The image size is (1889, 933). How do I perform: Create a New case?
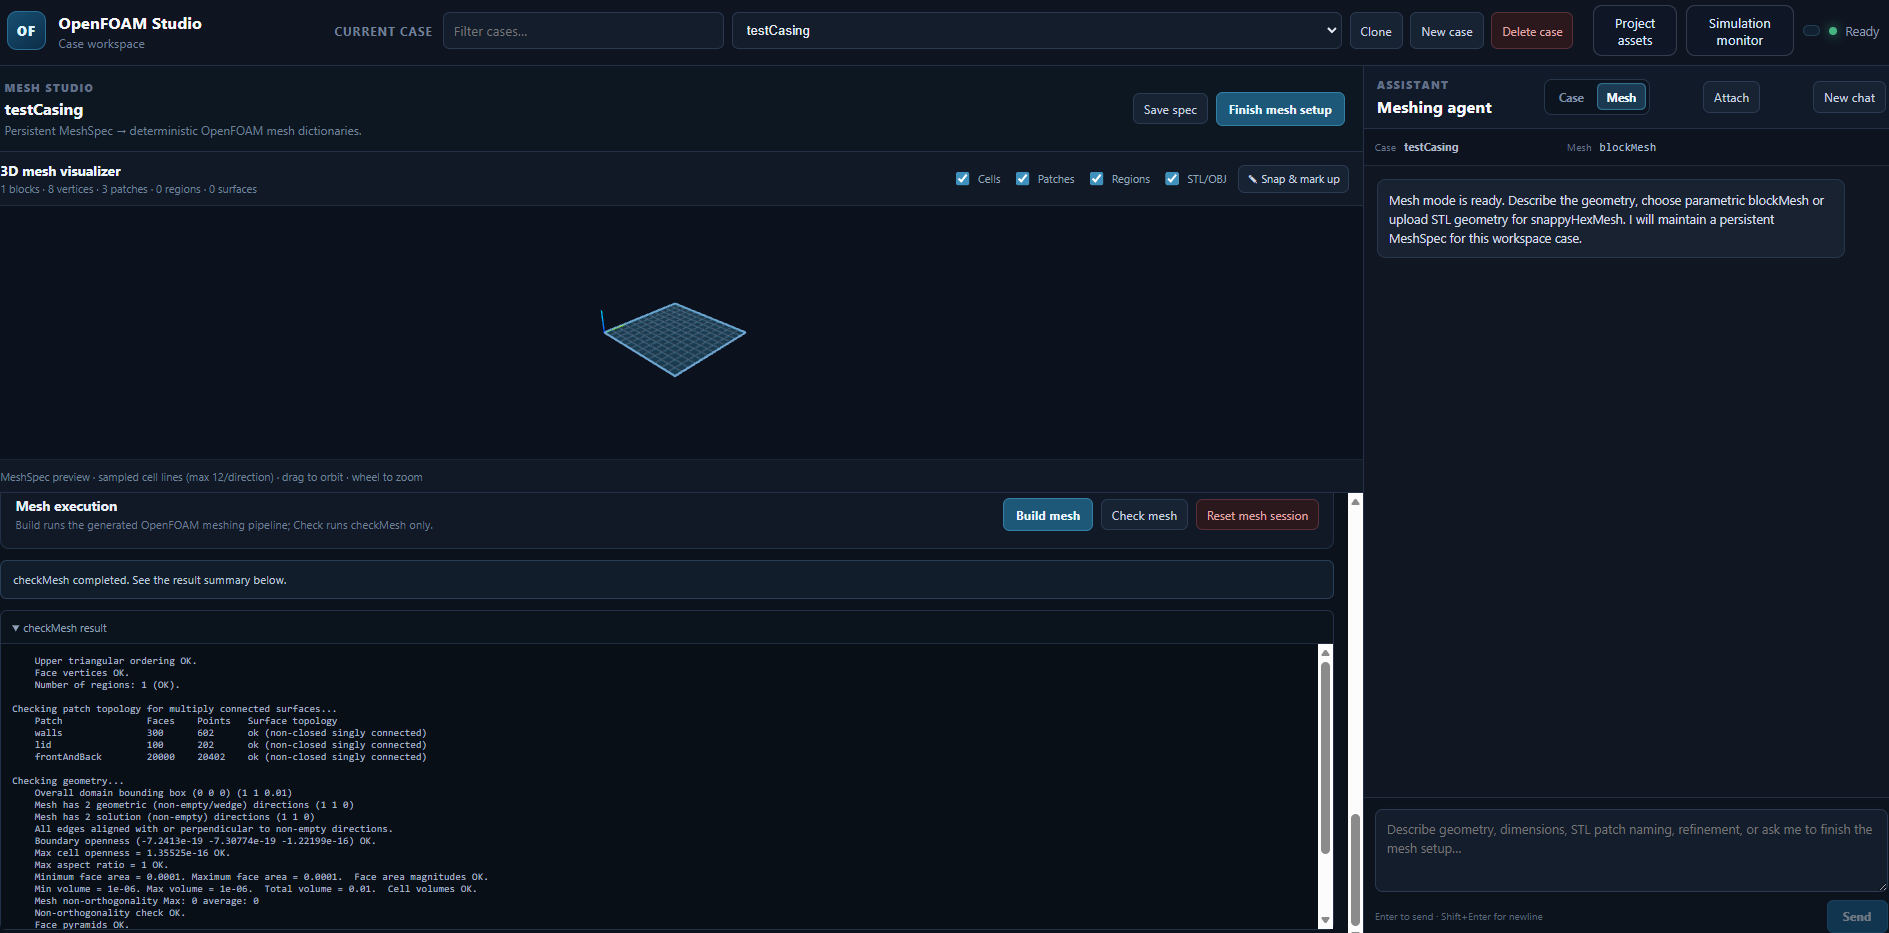1446,32
